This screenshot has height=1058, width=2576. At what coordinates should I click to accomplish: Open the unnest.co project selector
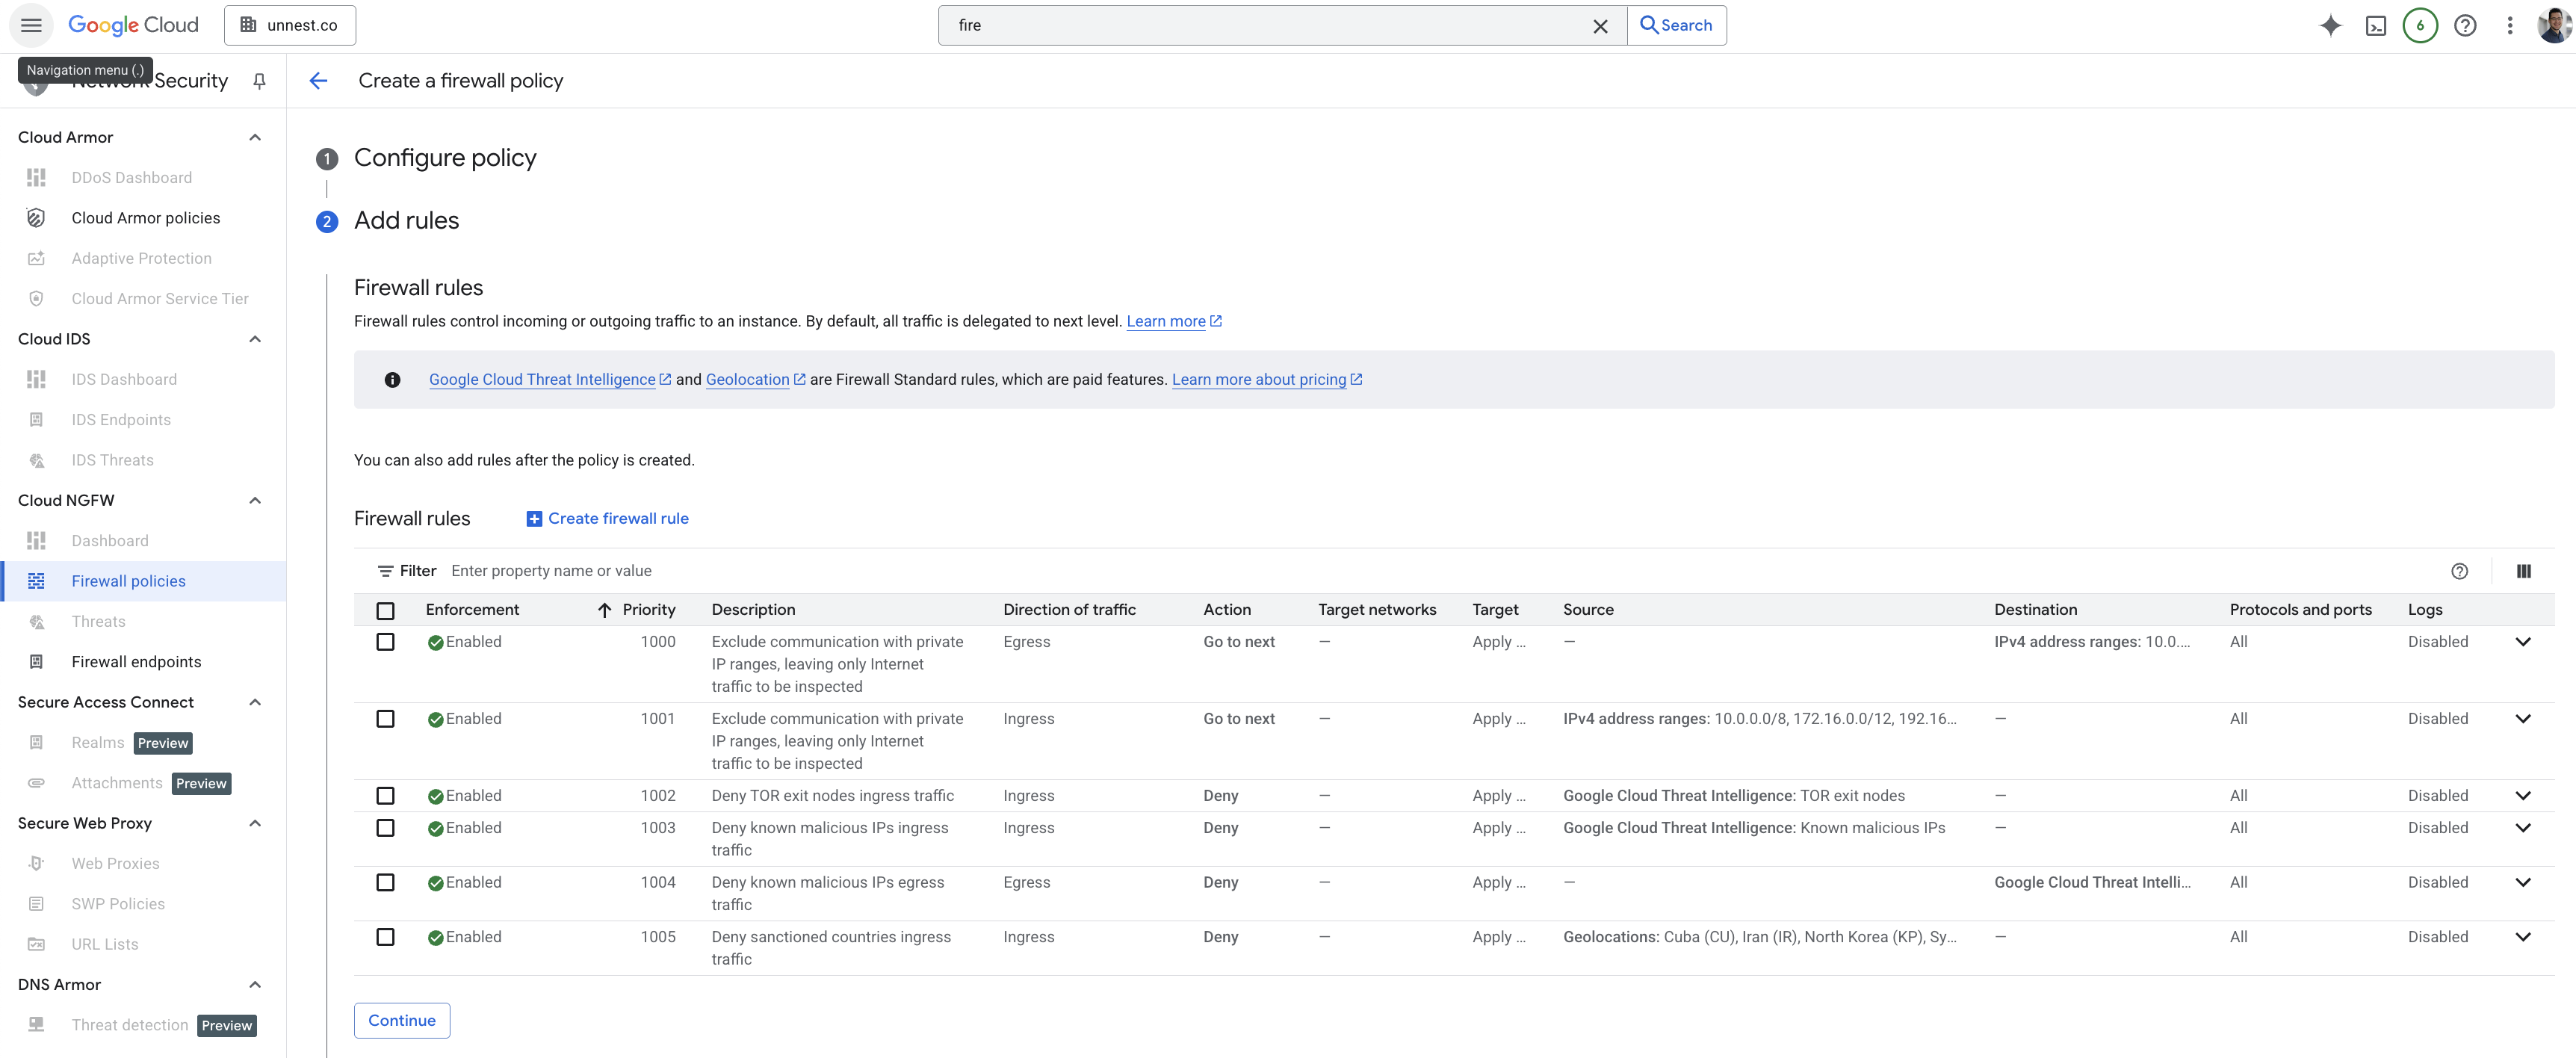click(289, 26)
